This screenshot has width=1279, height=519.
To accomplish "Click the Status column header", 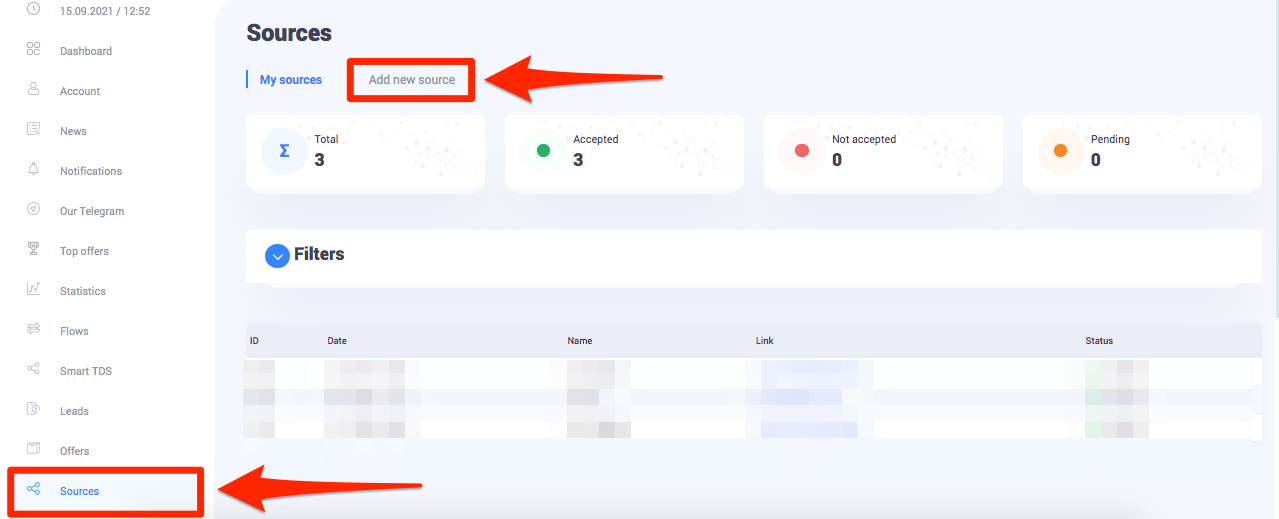I will click(1099, 341).
